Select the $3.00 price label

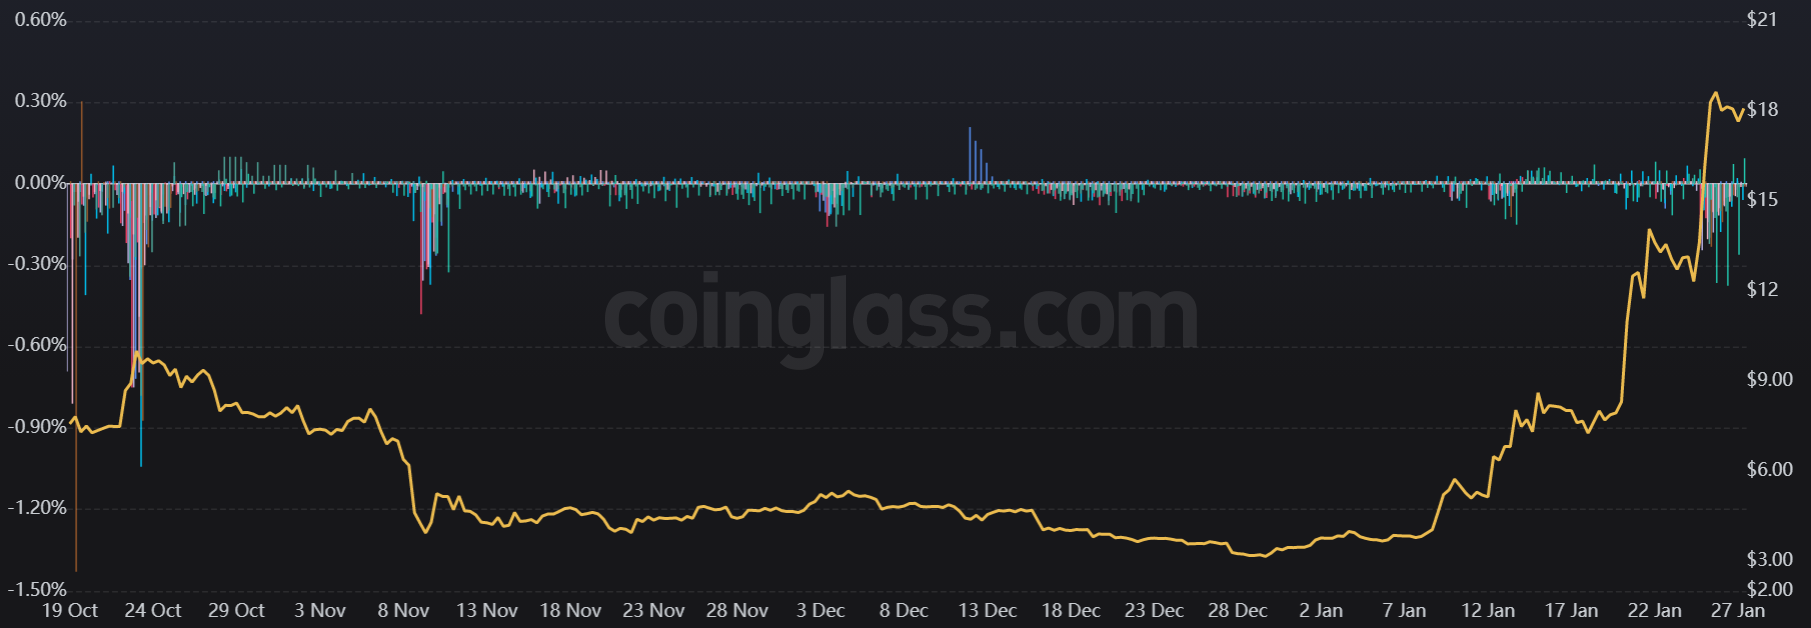point(1769,559)
